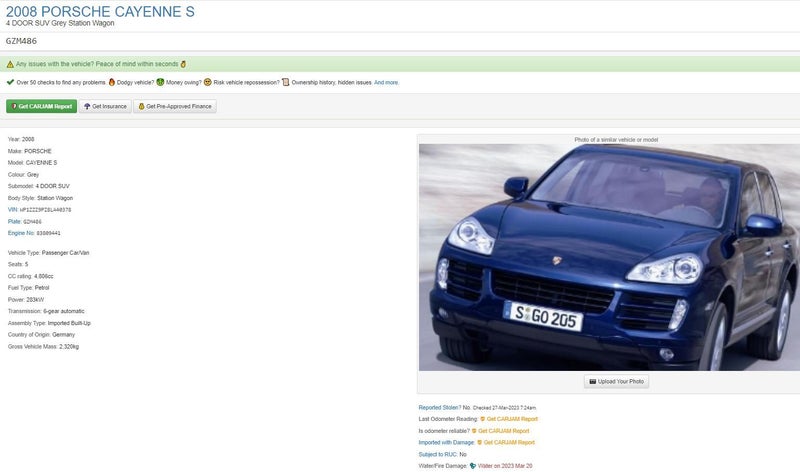
Task: Click the money bag icon in the green banner
Action: click(x=183, y=64)
